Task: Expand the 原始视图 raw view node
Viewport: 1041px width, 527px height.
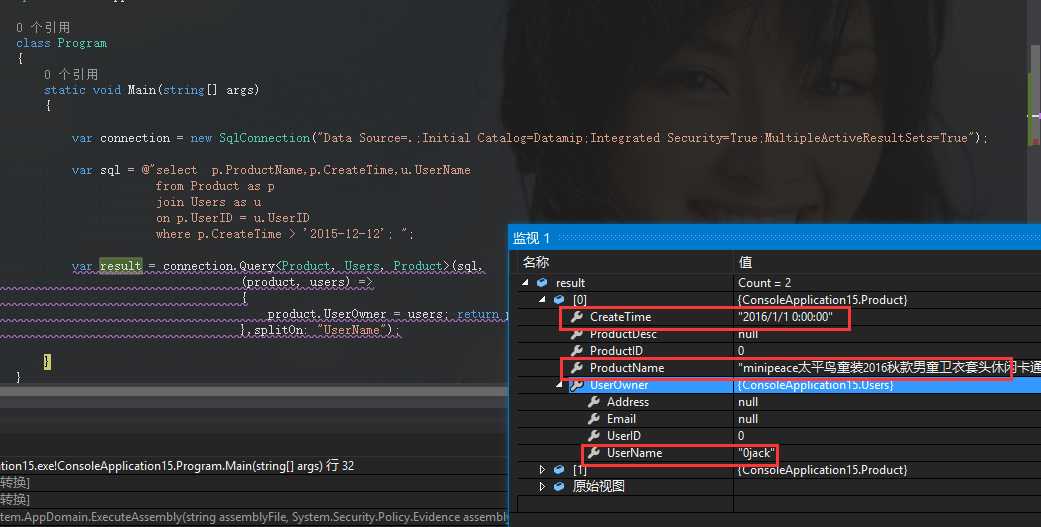Action: [x=543, y=487]
